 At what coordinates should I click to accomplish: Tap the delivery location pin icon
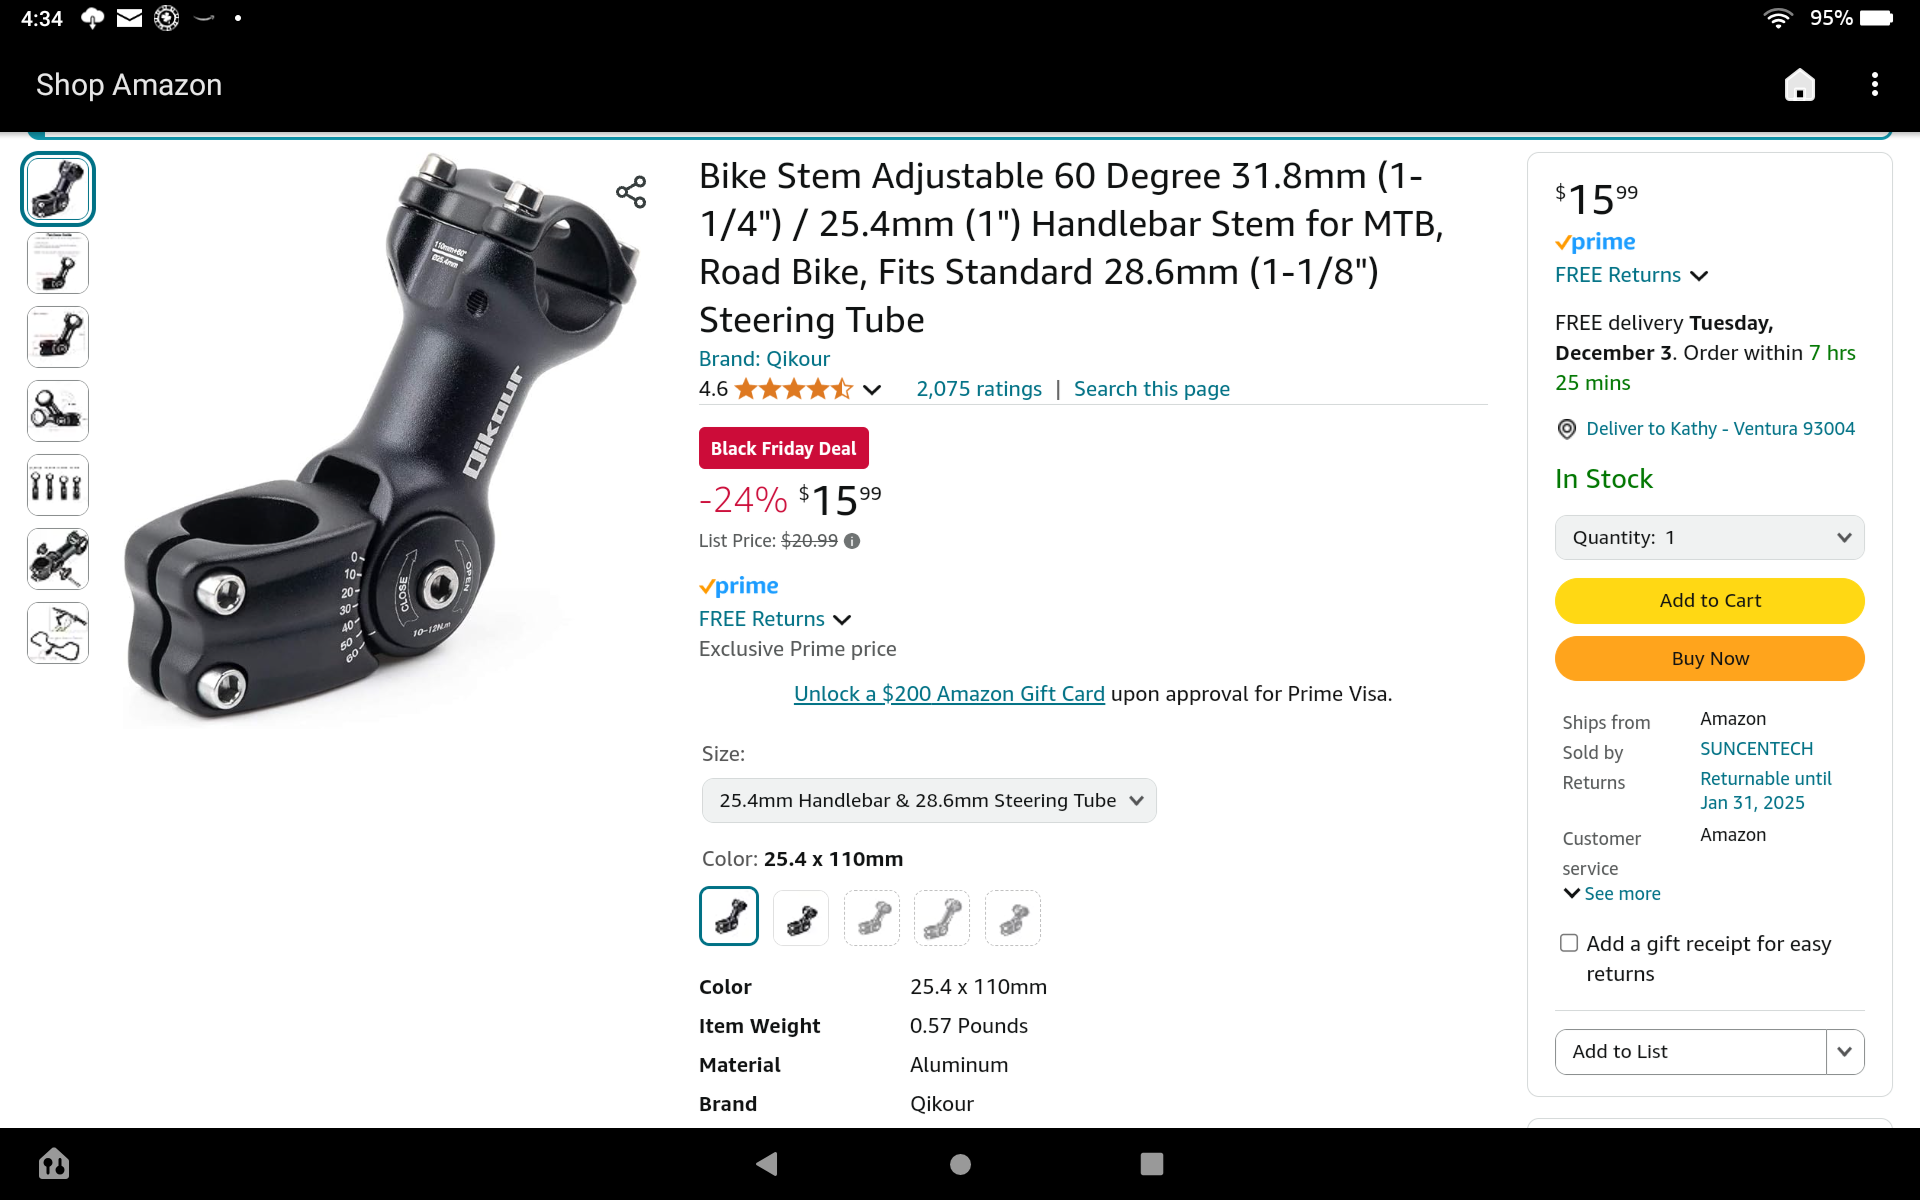[x=1567, y=429]
